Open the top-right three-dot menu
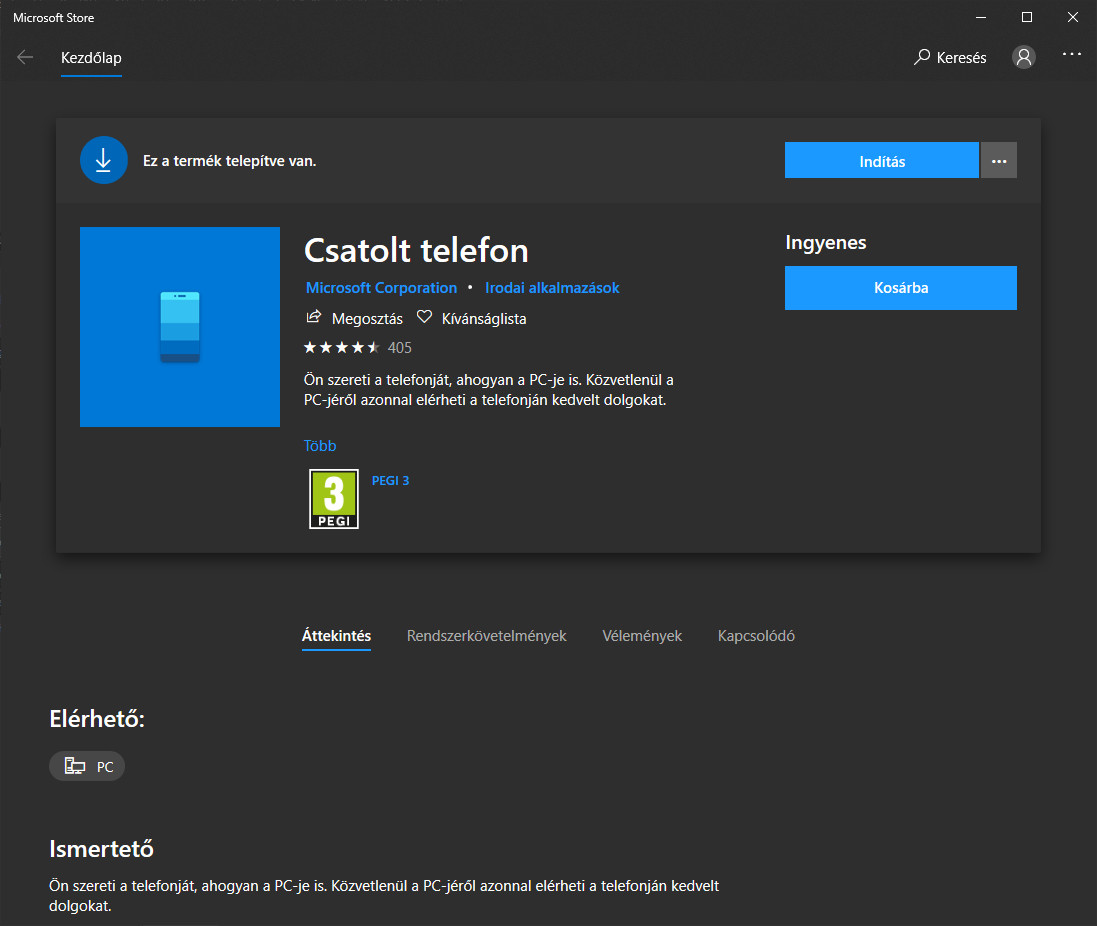1097x926 pixels. click(x=1072, y=55)
